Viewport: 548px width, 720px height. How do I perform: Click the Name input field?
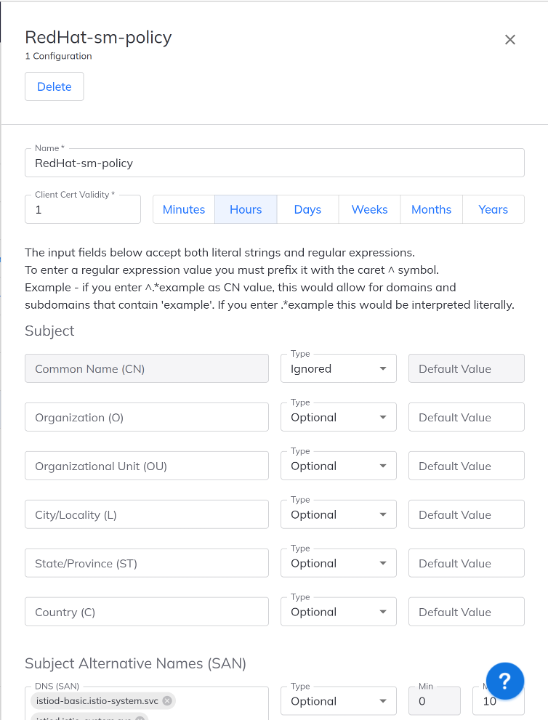(x=275, y=163)
